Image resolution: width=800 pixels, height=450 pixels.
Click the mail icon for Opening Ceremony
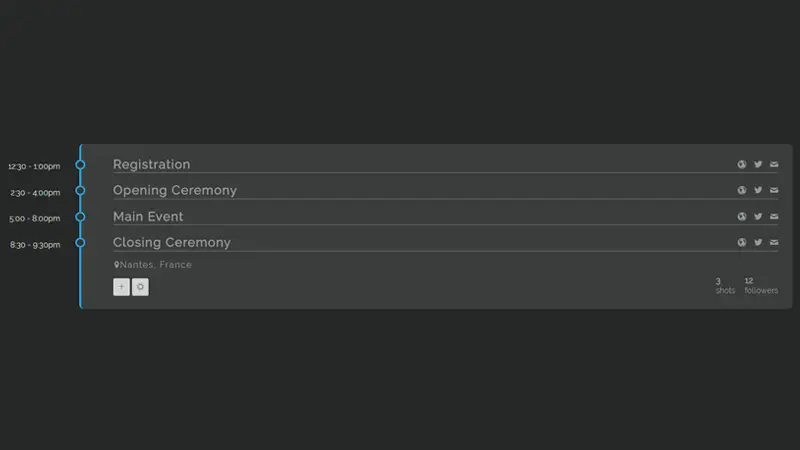[774, 191]
